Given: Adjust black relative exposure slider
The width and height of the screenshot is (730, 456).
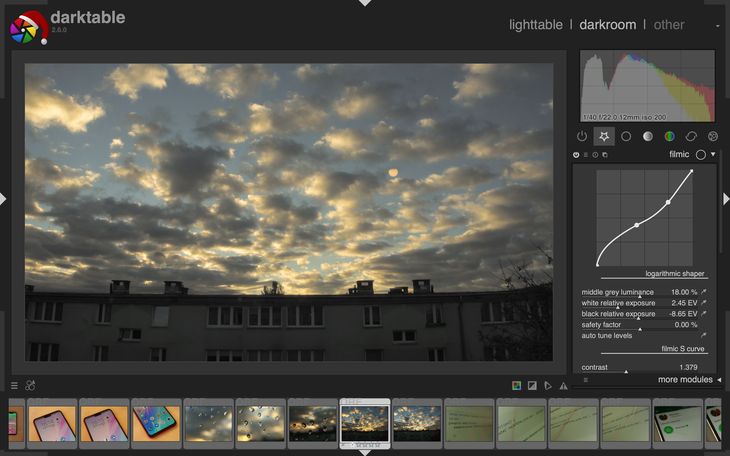Looking at the screenshot, I should click(x=640, y=314).
